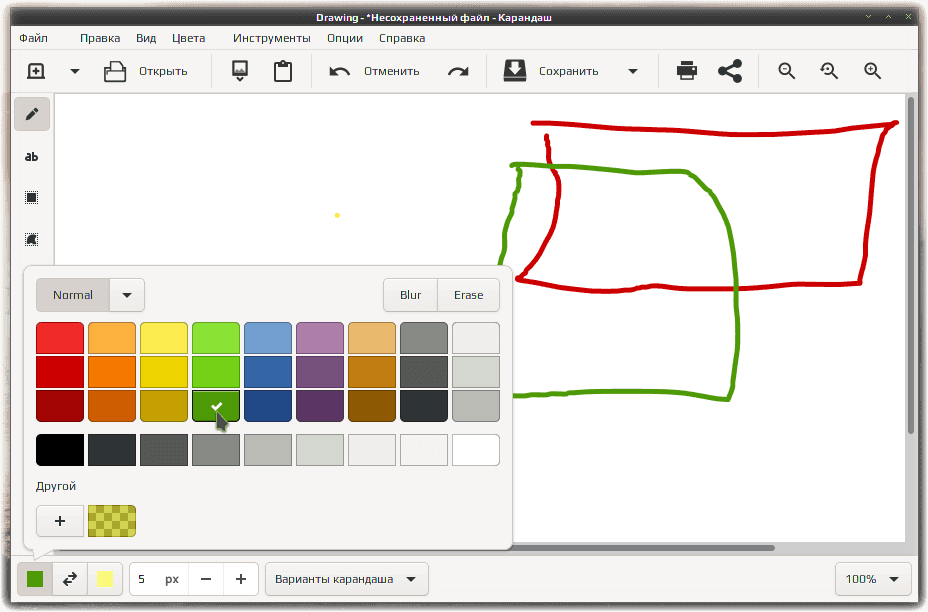
Task: Open the secondary yellow color button
Action: (105, 579)
